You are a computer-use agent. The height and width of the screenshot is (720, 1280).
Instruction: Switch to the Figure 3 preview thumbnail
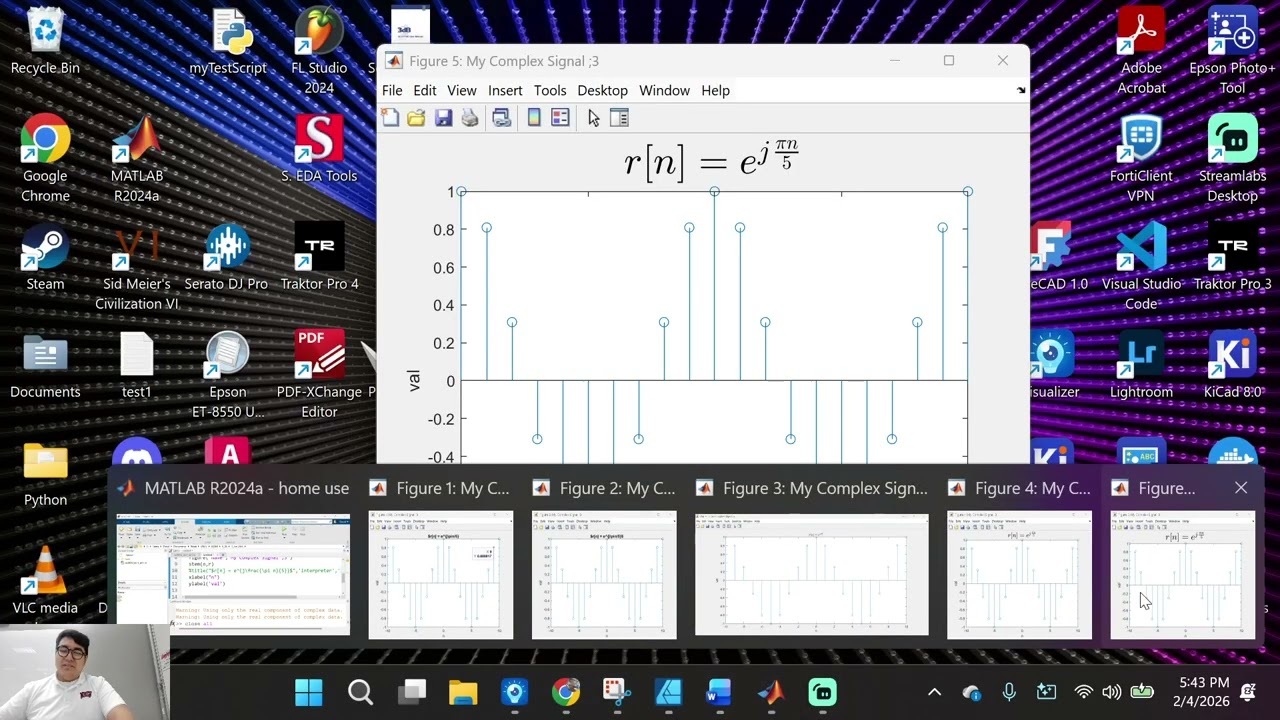coord(811,575)
